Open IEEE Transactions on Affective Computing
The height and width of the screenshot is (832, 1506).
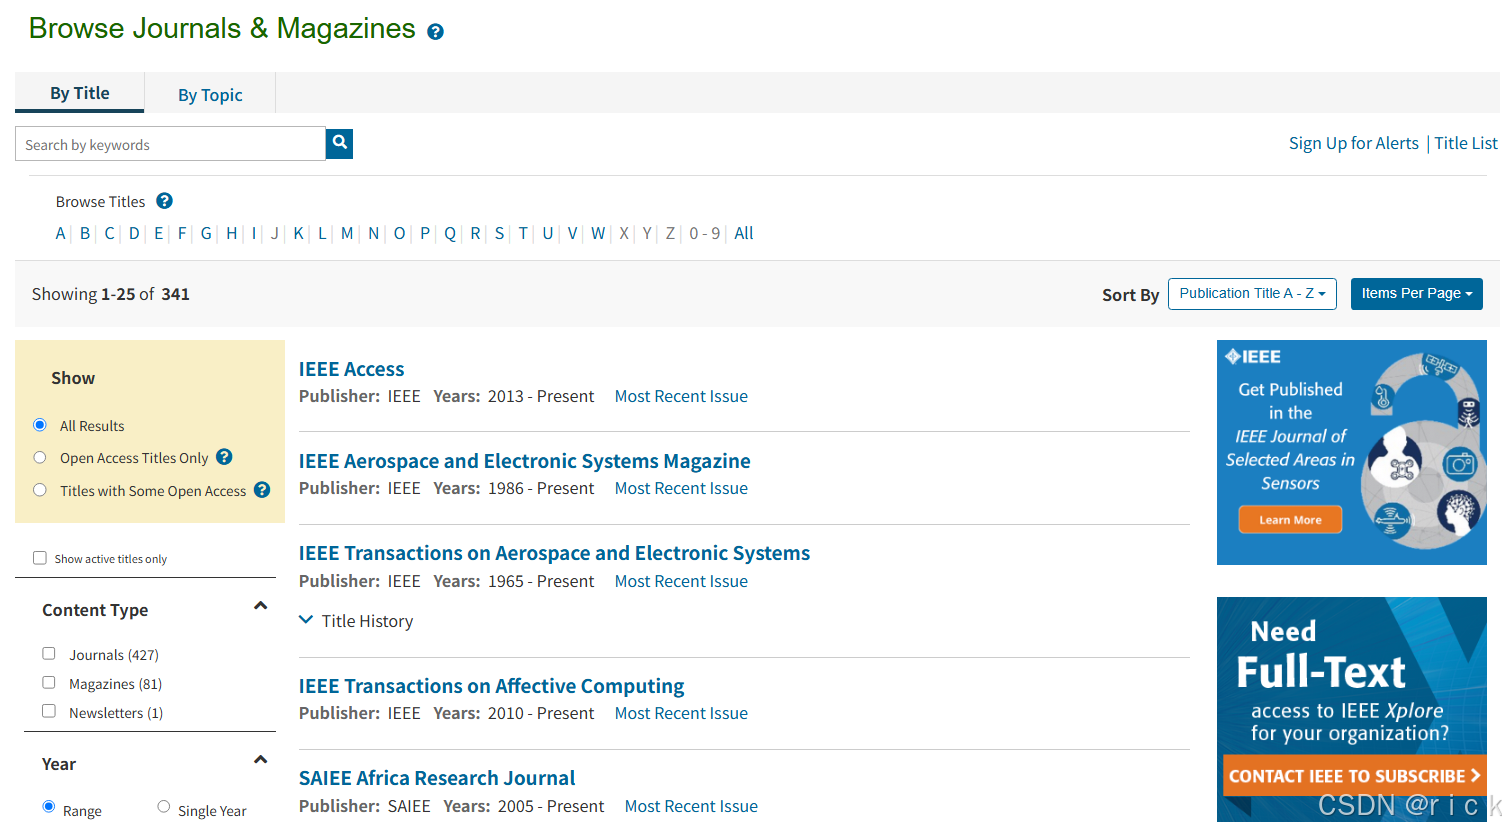(x=491, y=686)
